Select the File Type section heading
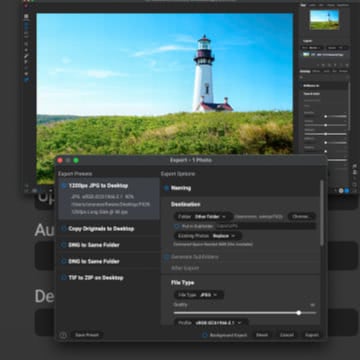Image resolution: width=360 pixels, height=360 pixels. click(x=183, y=283)
